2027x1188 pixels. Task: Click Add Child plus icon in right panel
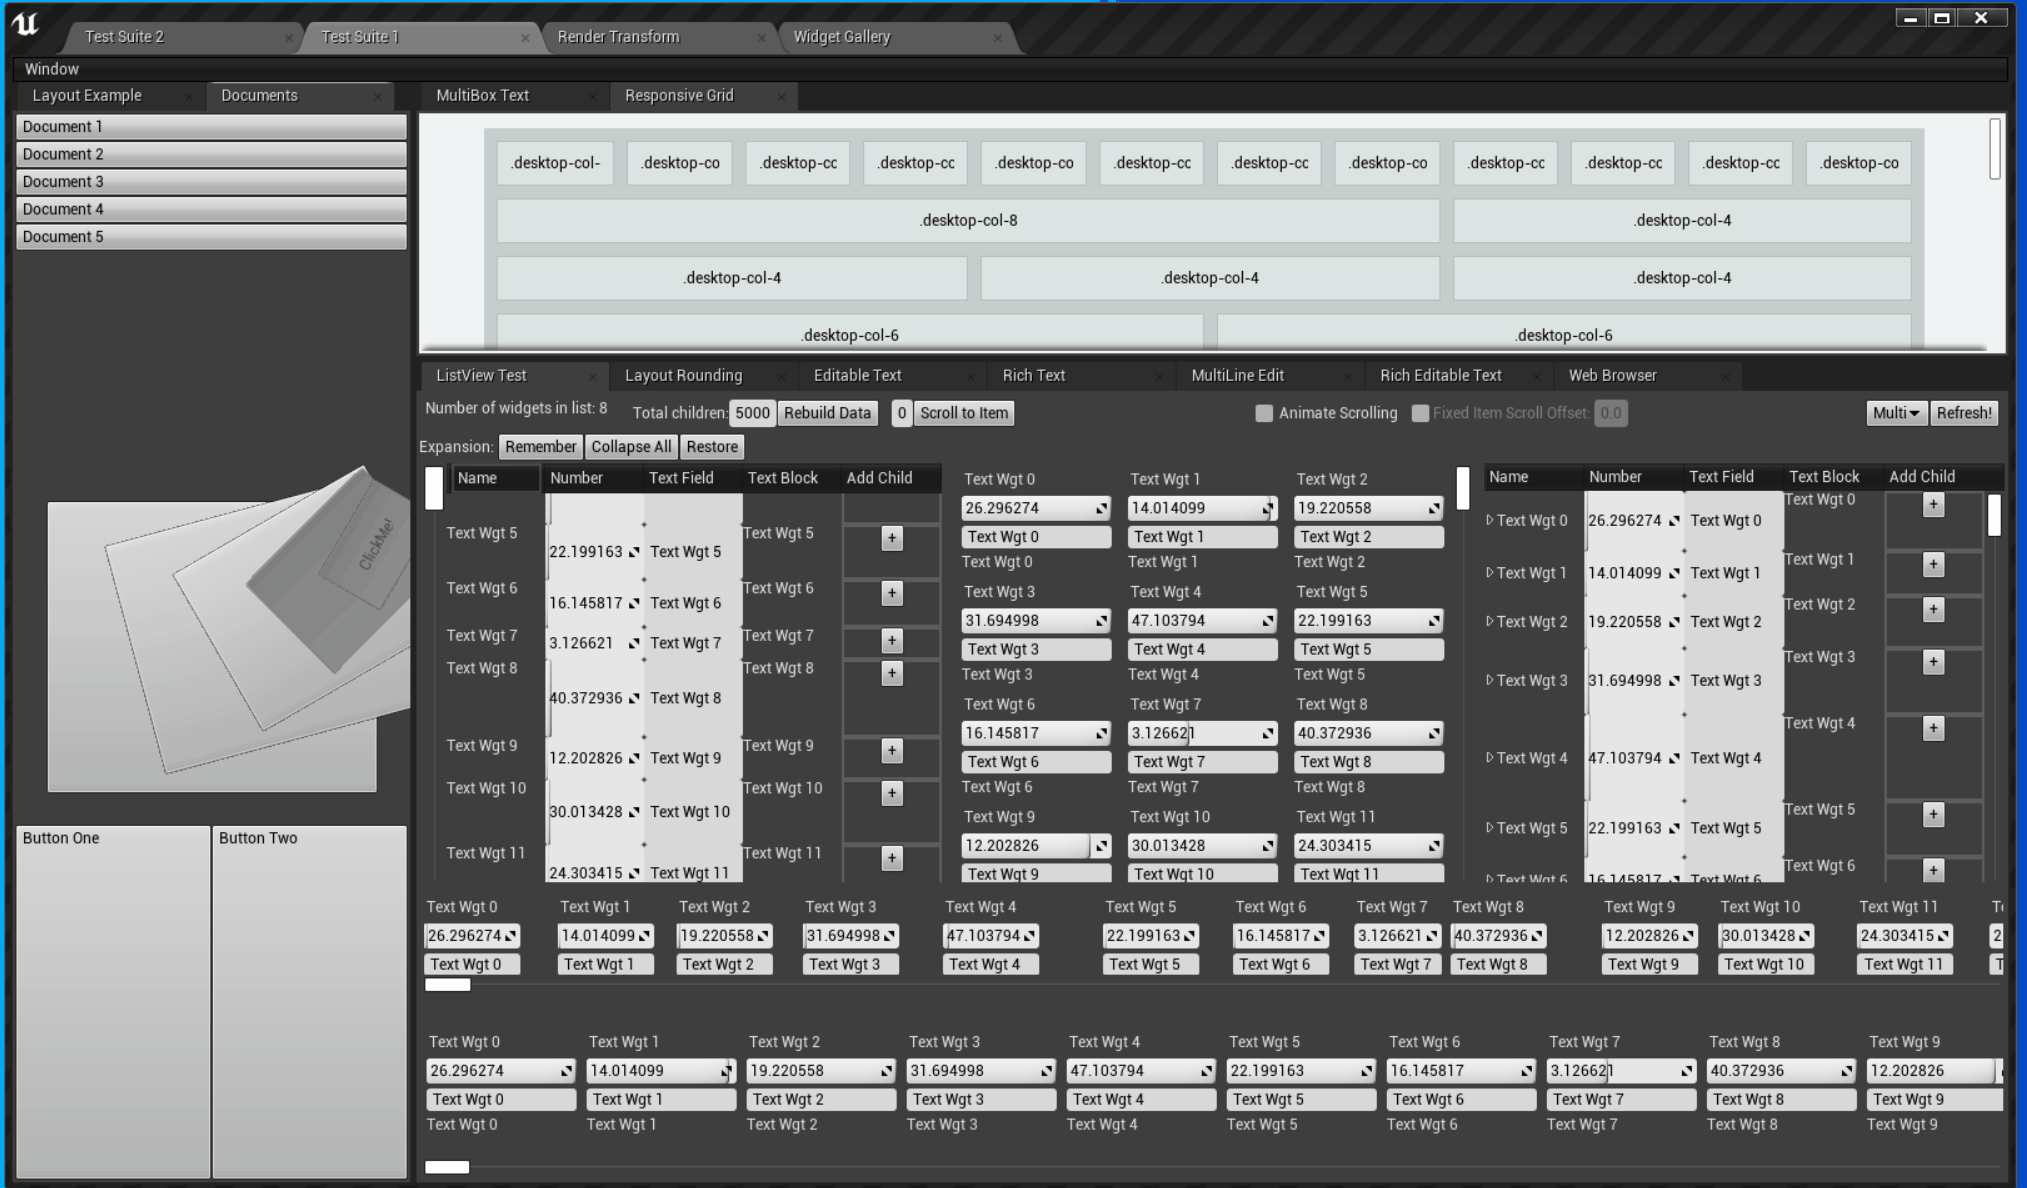click(1935, 508)
